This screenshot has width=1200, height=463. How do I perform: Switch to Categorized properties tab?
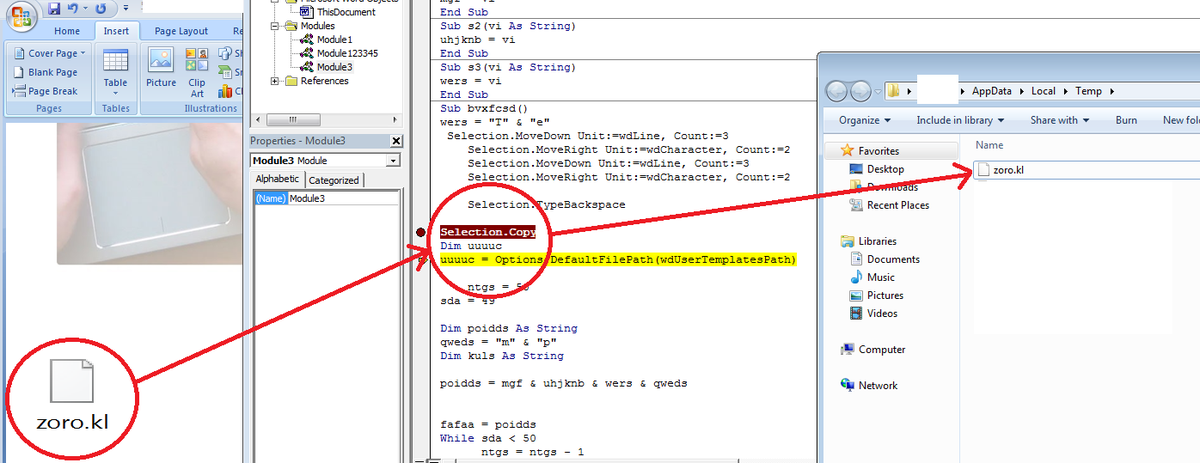(x=334, y=180)
